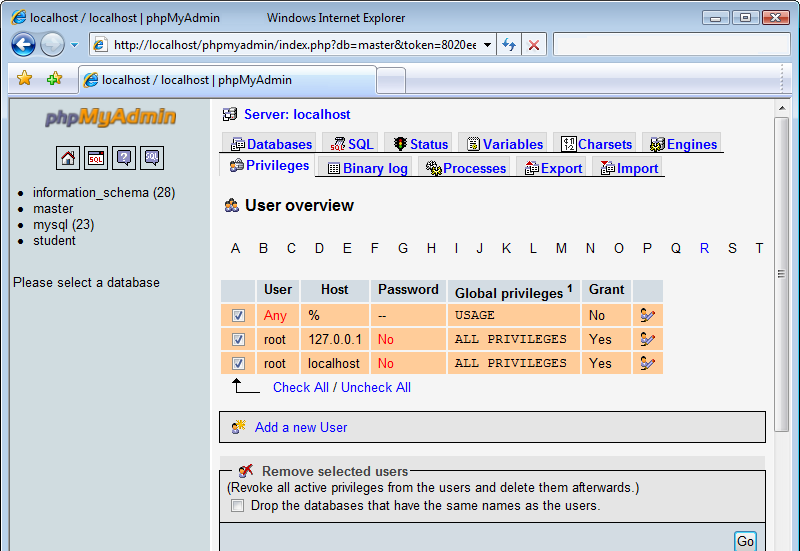Uncheck the Any user row checkbox
Image resolution: width=800 pixels, height=551 pixels.
coord(238,315)
